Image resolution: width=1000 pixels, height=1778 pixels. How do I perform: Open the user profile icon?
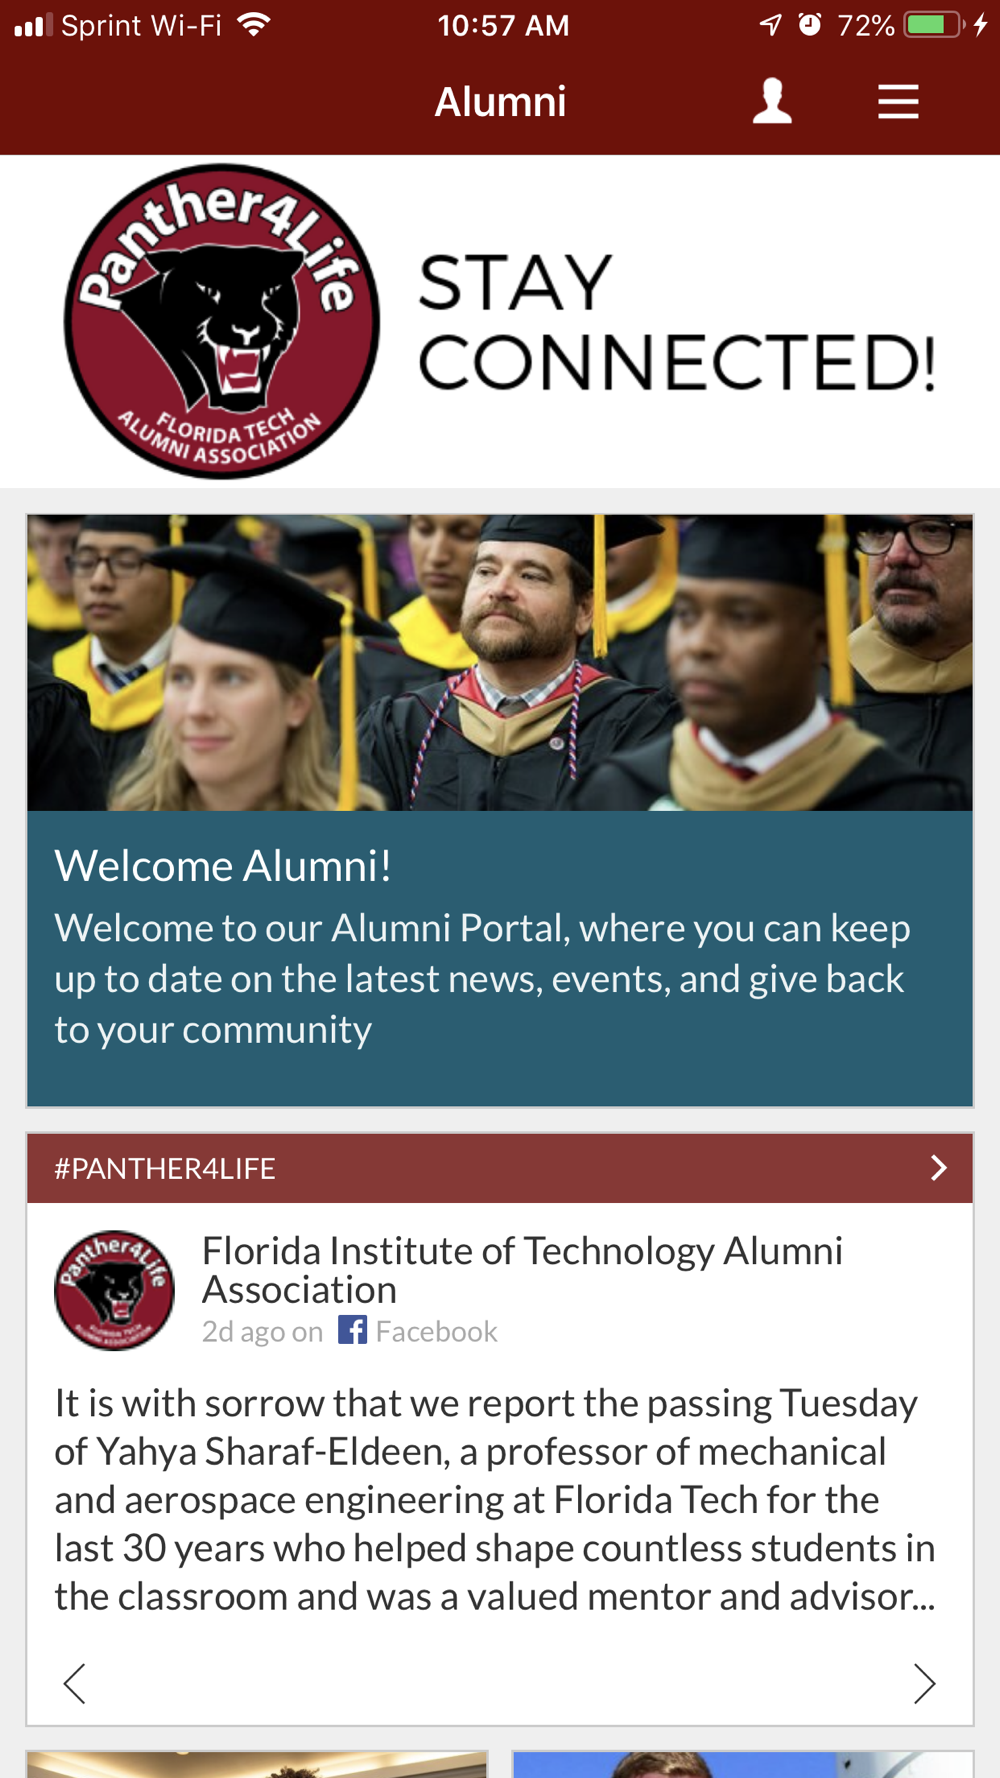[772, 102]
